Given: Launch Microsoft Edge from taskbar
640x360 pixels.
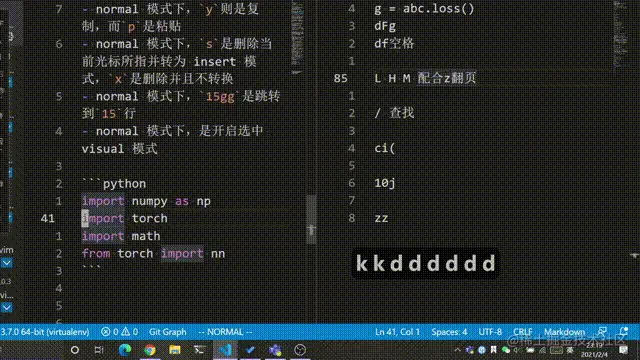Looking at the screenshot, I should 125,350.
